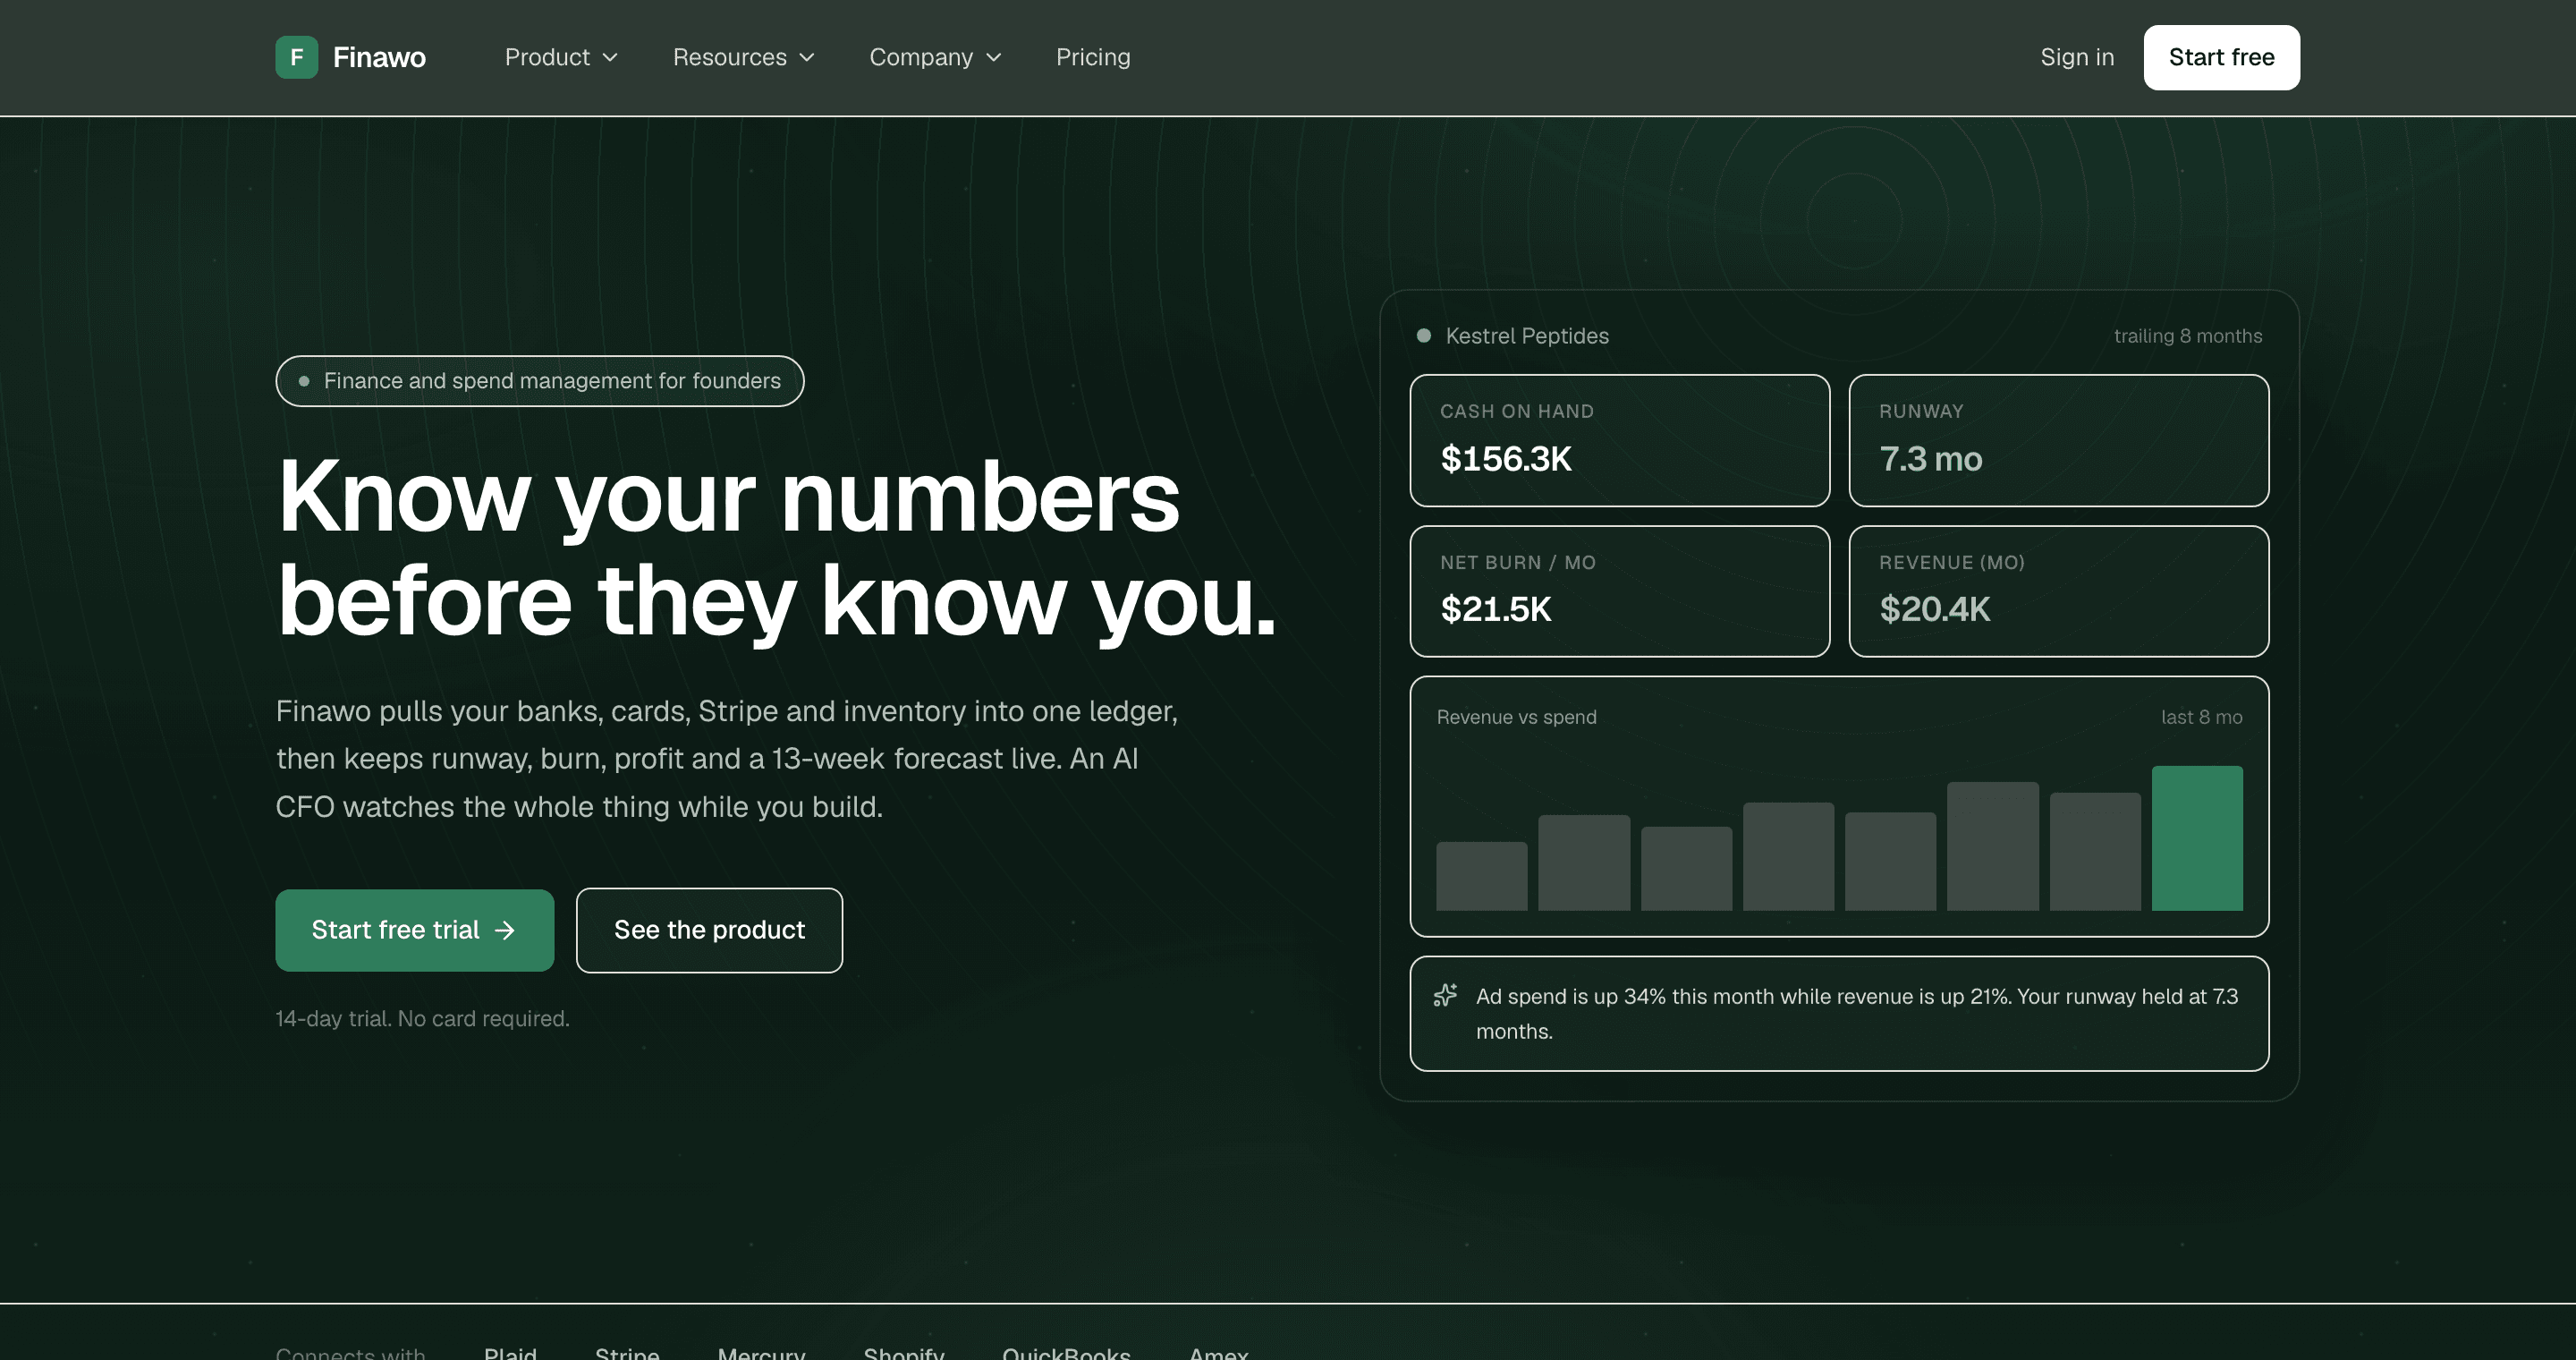The image size is (2576, 1360).
Task: Click the green highlighted bar in the chart
Action: [2196, 838]
